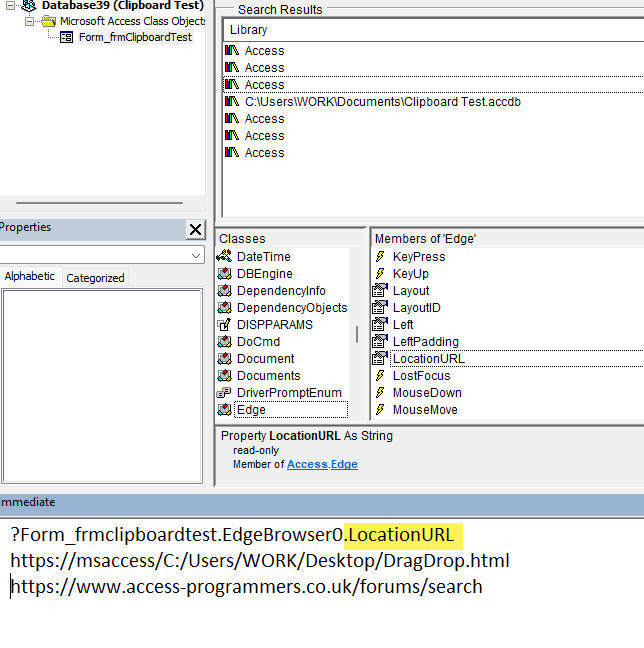
Task: Click the DoCmd class icon
Action: click(224, 342)
